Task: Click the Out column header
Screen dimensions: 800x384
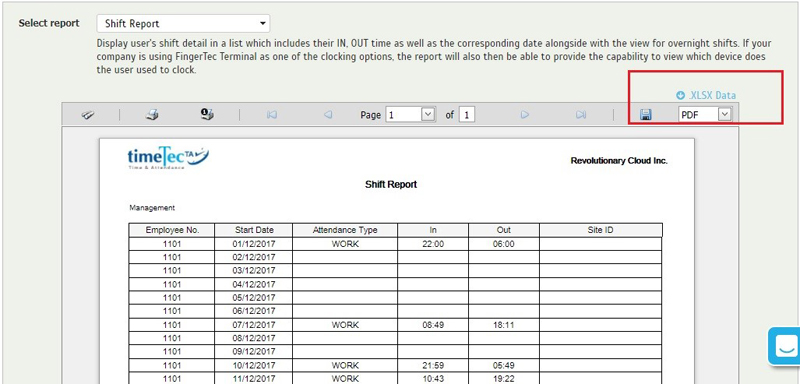Action: click(x=504, y=230)
